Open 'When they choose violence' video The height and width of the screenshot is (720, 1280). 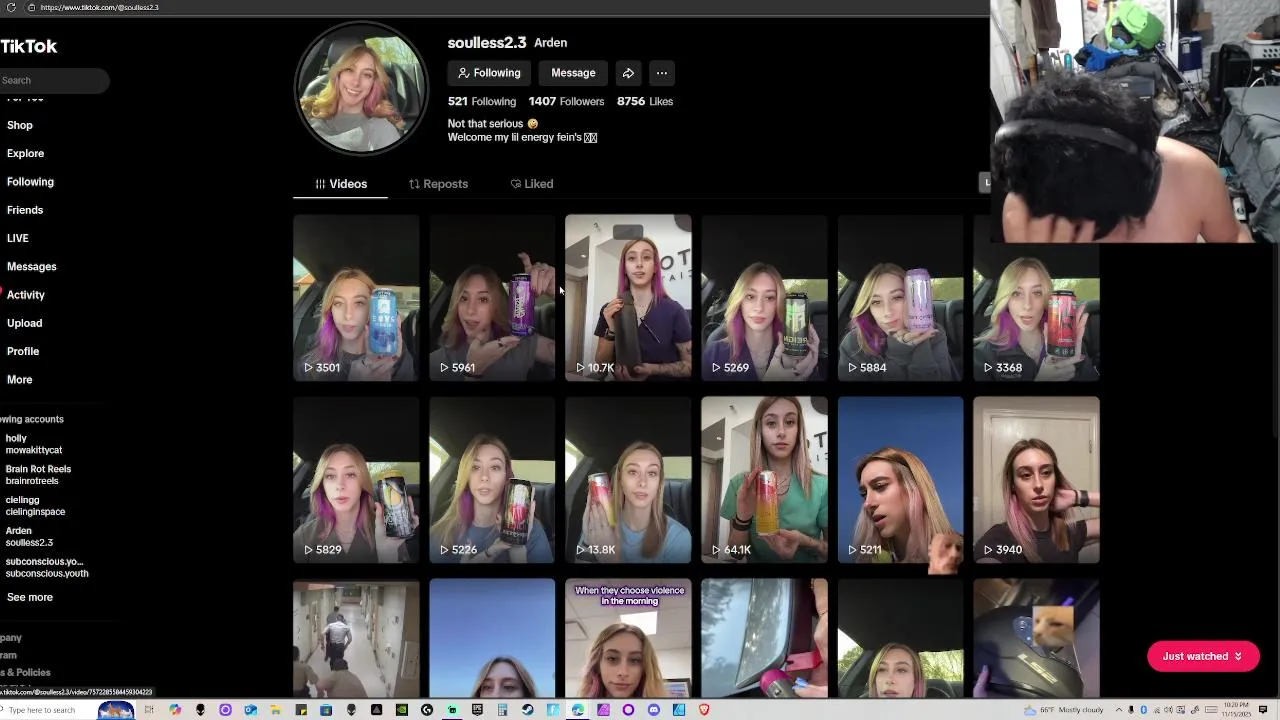[x=628, y=638]
